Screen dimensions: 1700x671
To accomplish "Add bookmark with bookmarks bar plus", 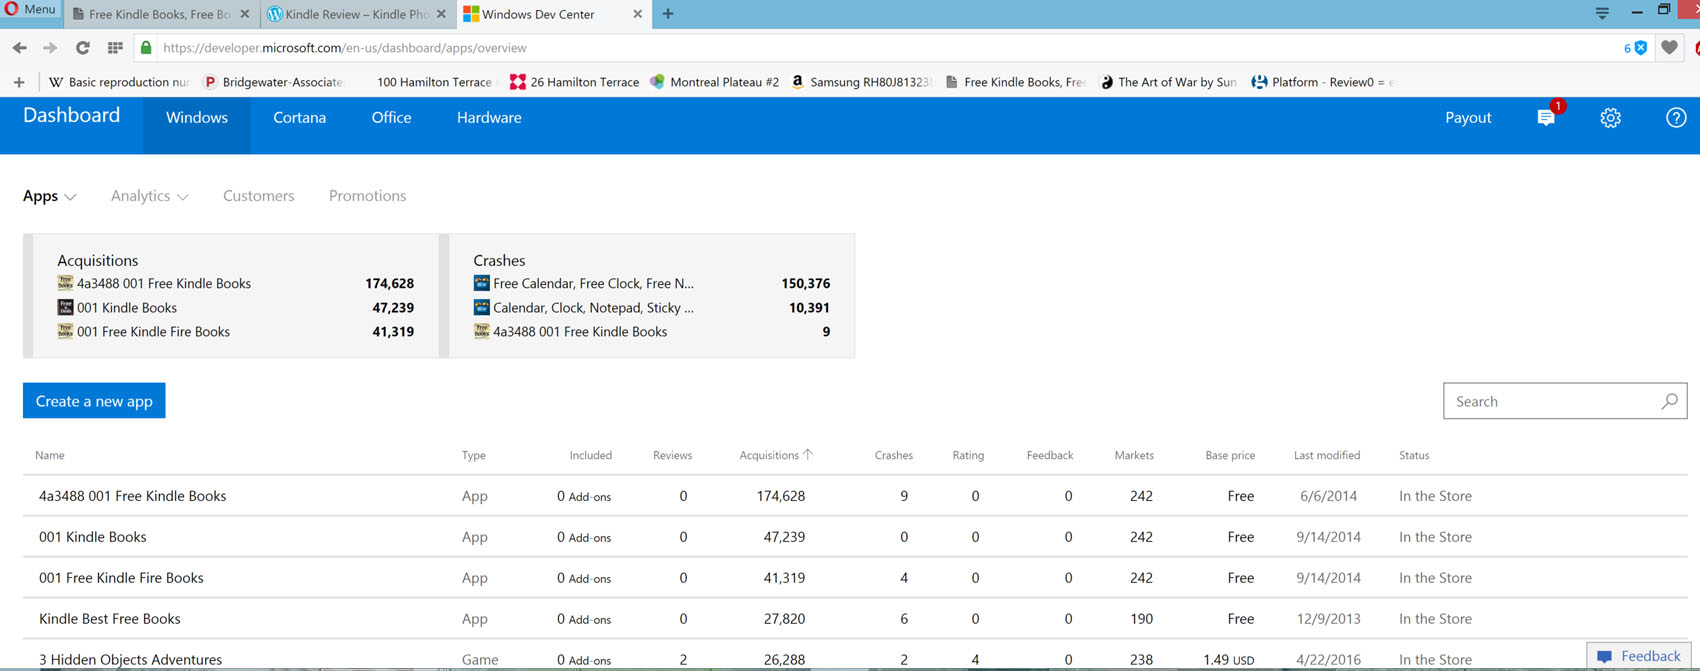I will click(x=19, y=82).
